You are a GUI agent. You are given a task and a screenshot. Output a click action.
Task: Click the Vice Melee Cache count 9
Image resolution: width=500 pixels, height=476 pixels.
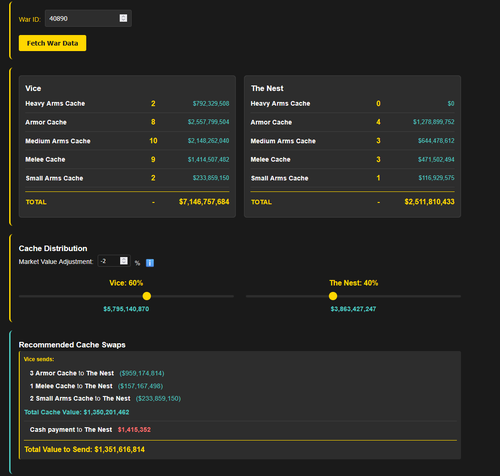pos(153,159)
